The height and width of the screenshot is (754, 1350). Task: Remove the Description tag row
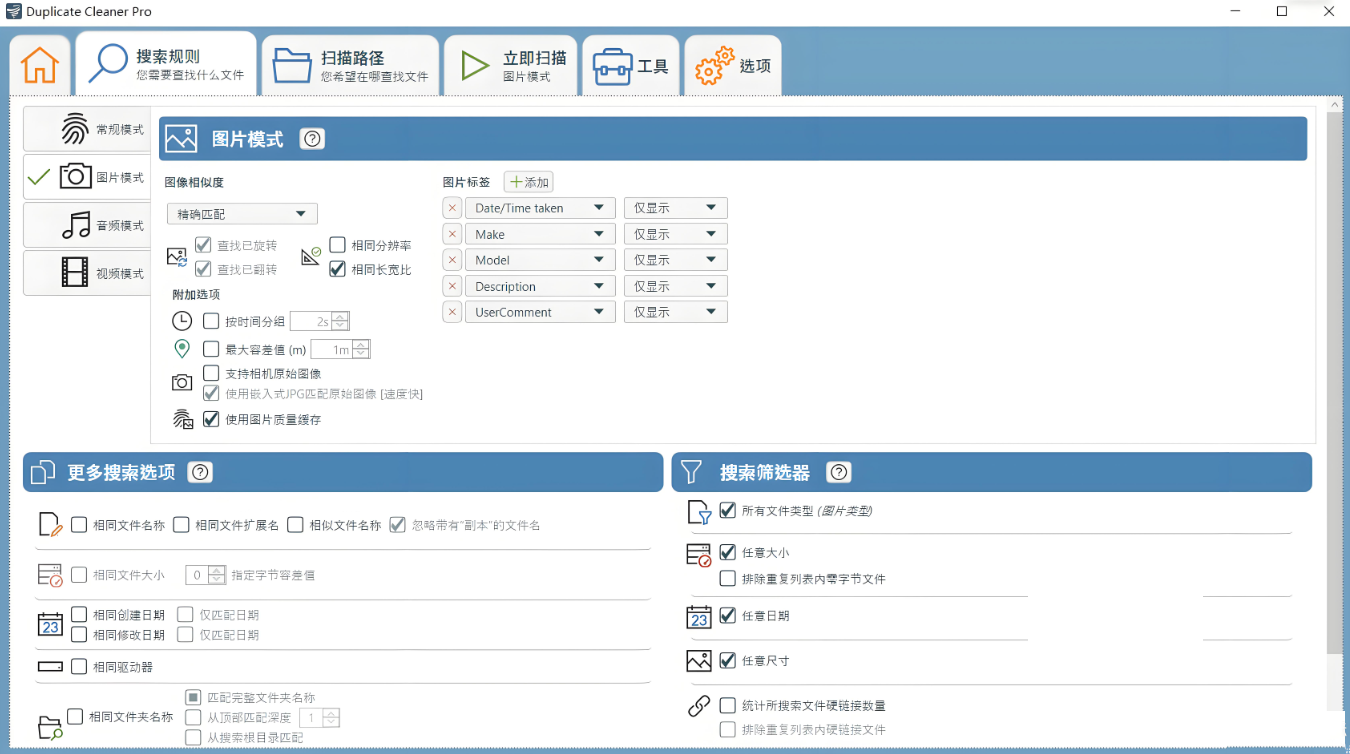452,286
